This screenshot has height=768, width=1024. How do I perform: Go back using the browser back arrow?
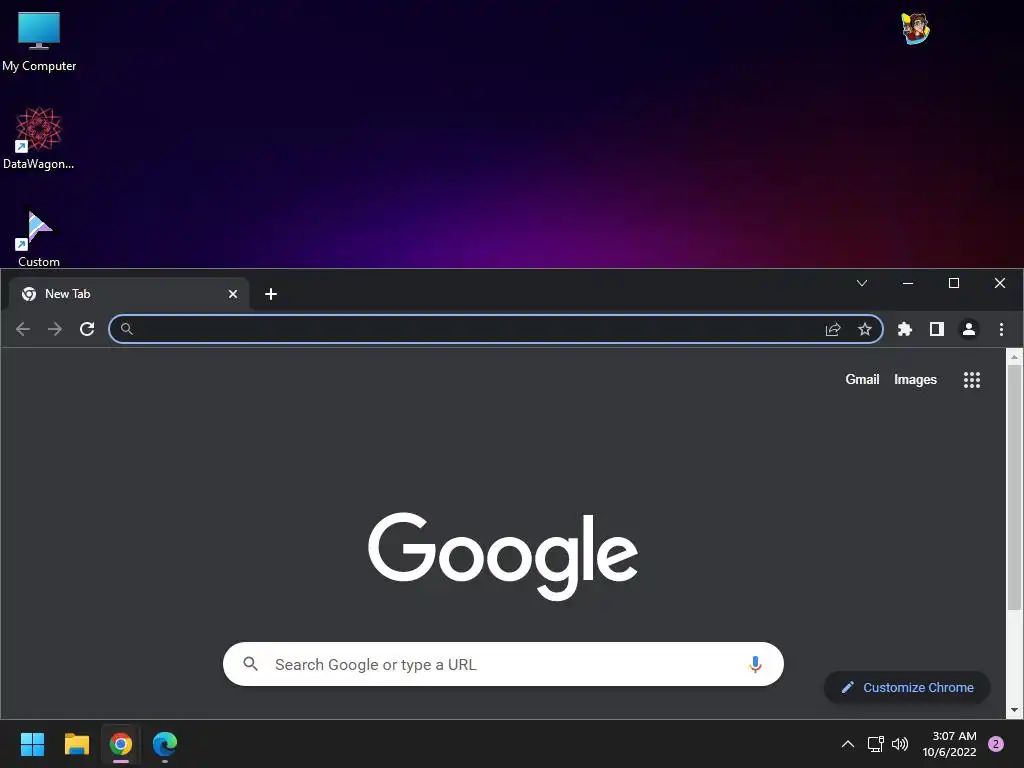tap(23, 329)
